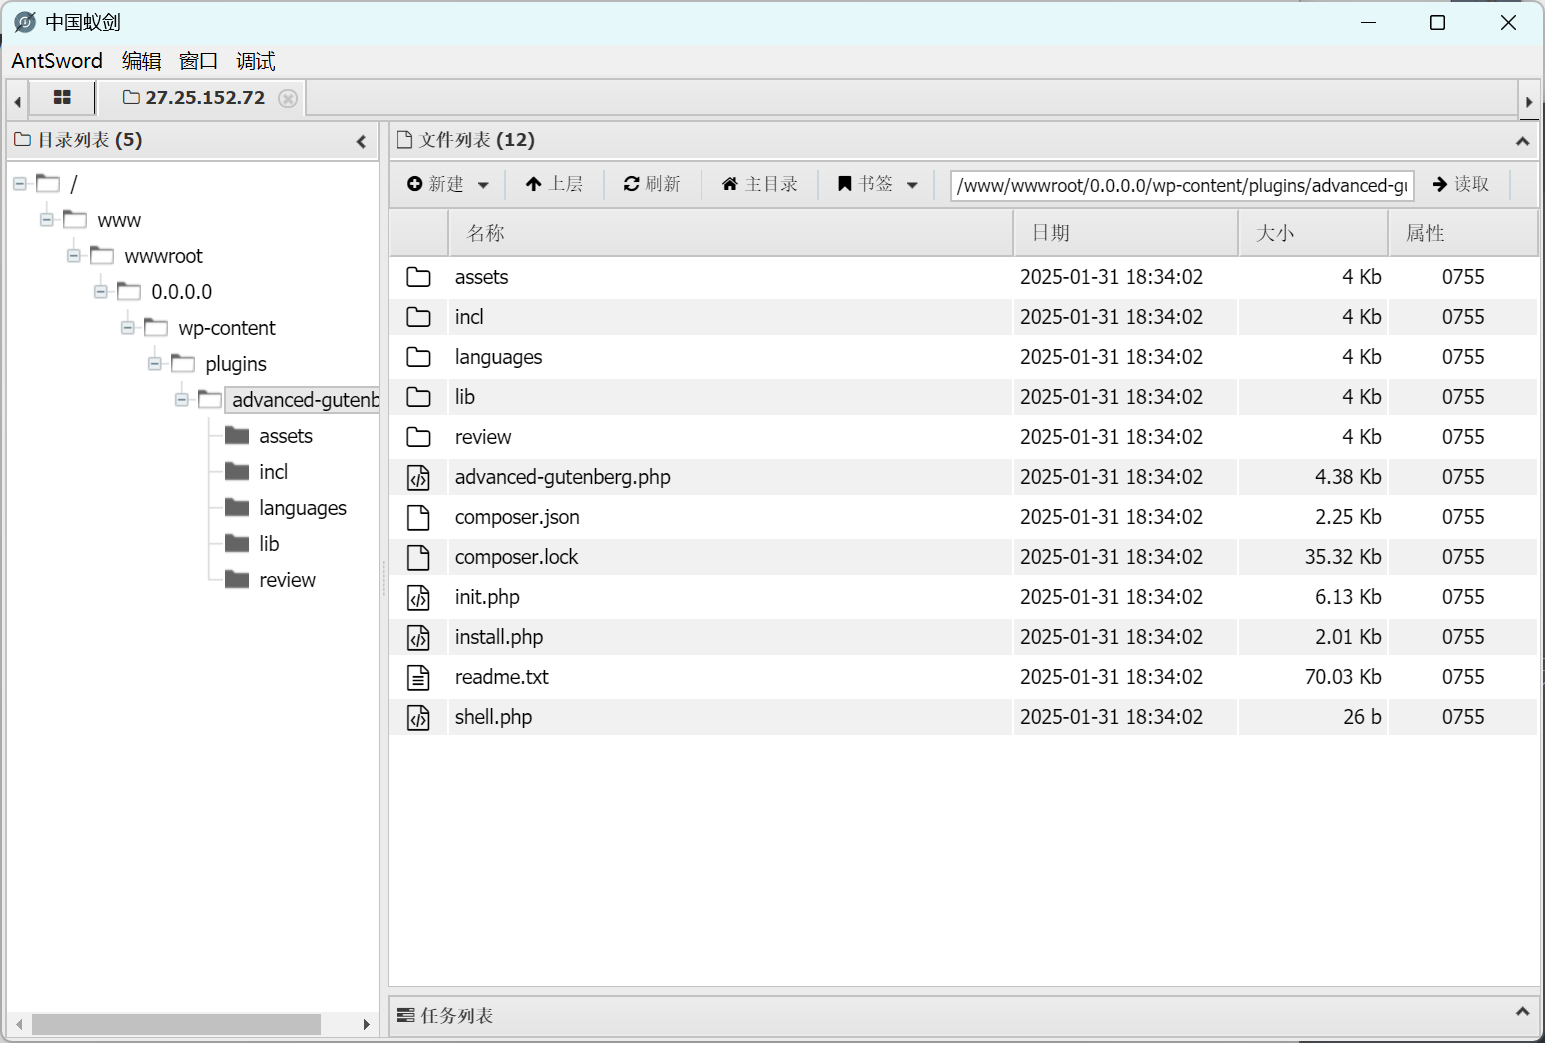Open the 编辑 menu
This screenshot has height=1043, width=1545.
pyautogui.click(x=141, y=61)
